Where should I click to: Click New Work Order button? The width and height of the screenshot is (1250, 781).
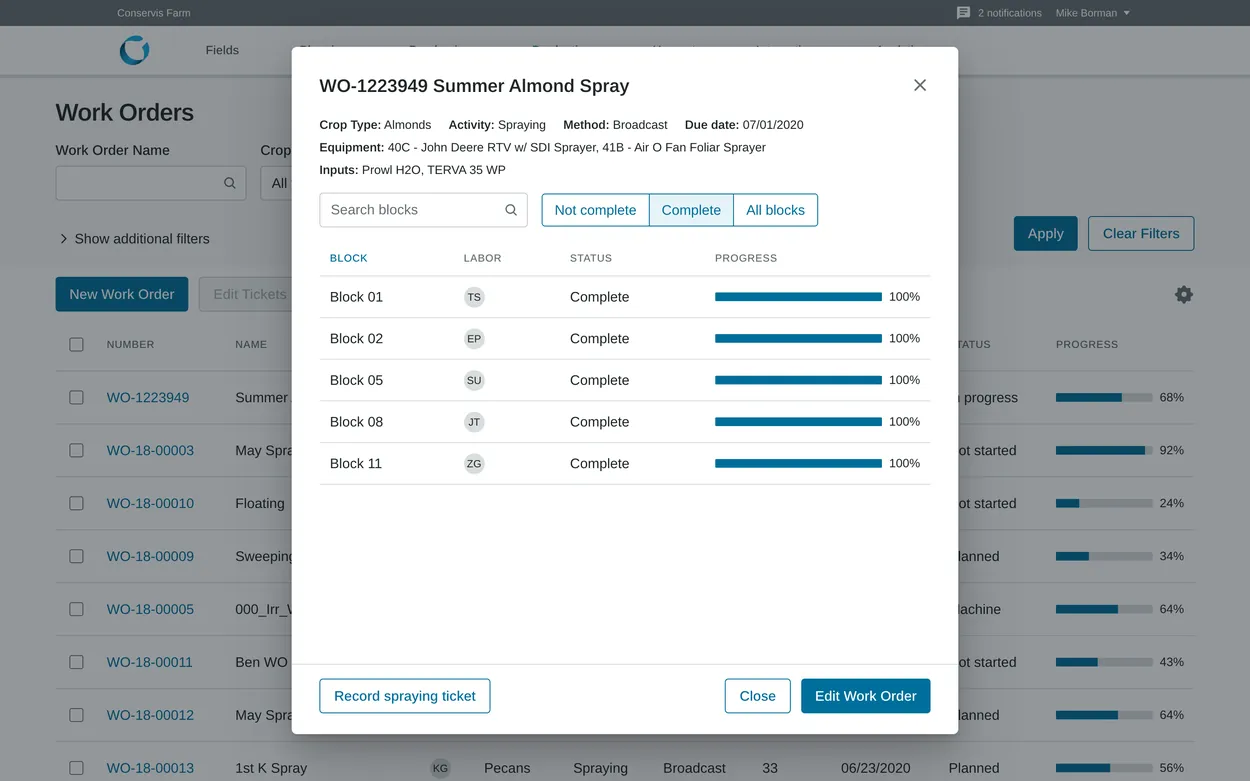point(122,294)
